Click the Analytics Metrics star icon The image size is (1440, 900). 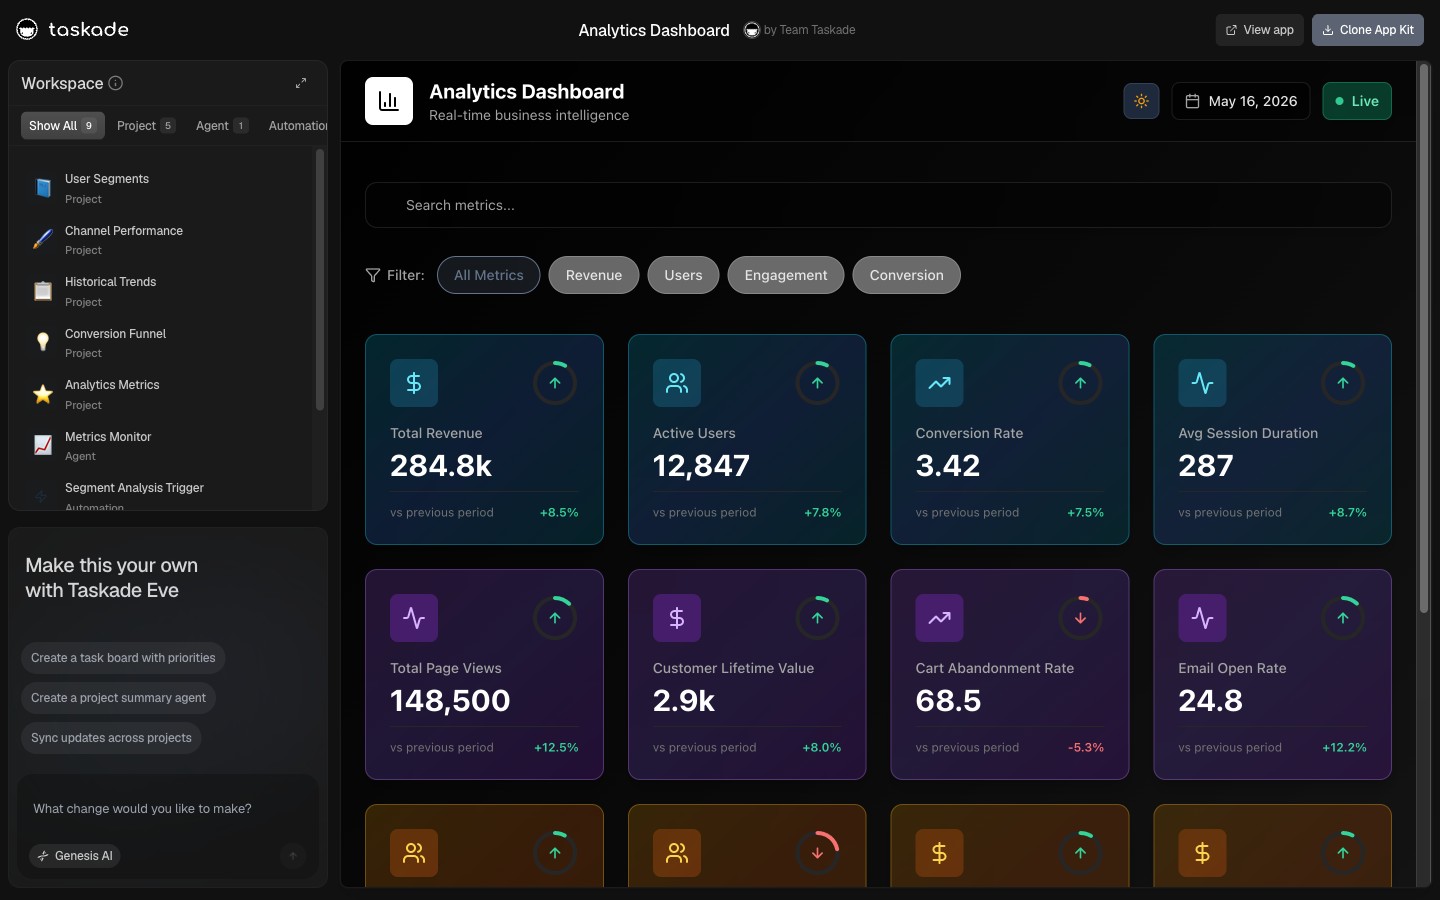(43, 394)
